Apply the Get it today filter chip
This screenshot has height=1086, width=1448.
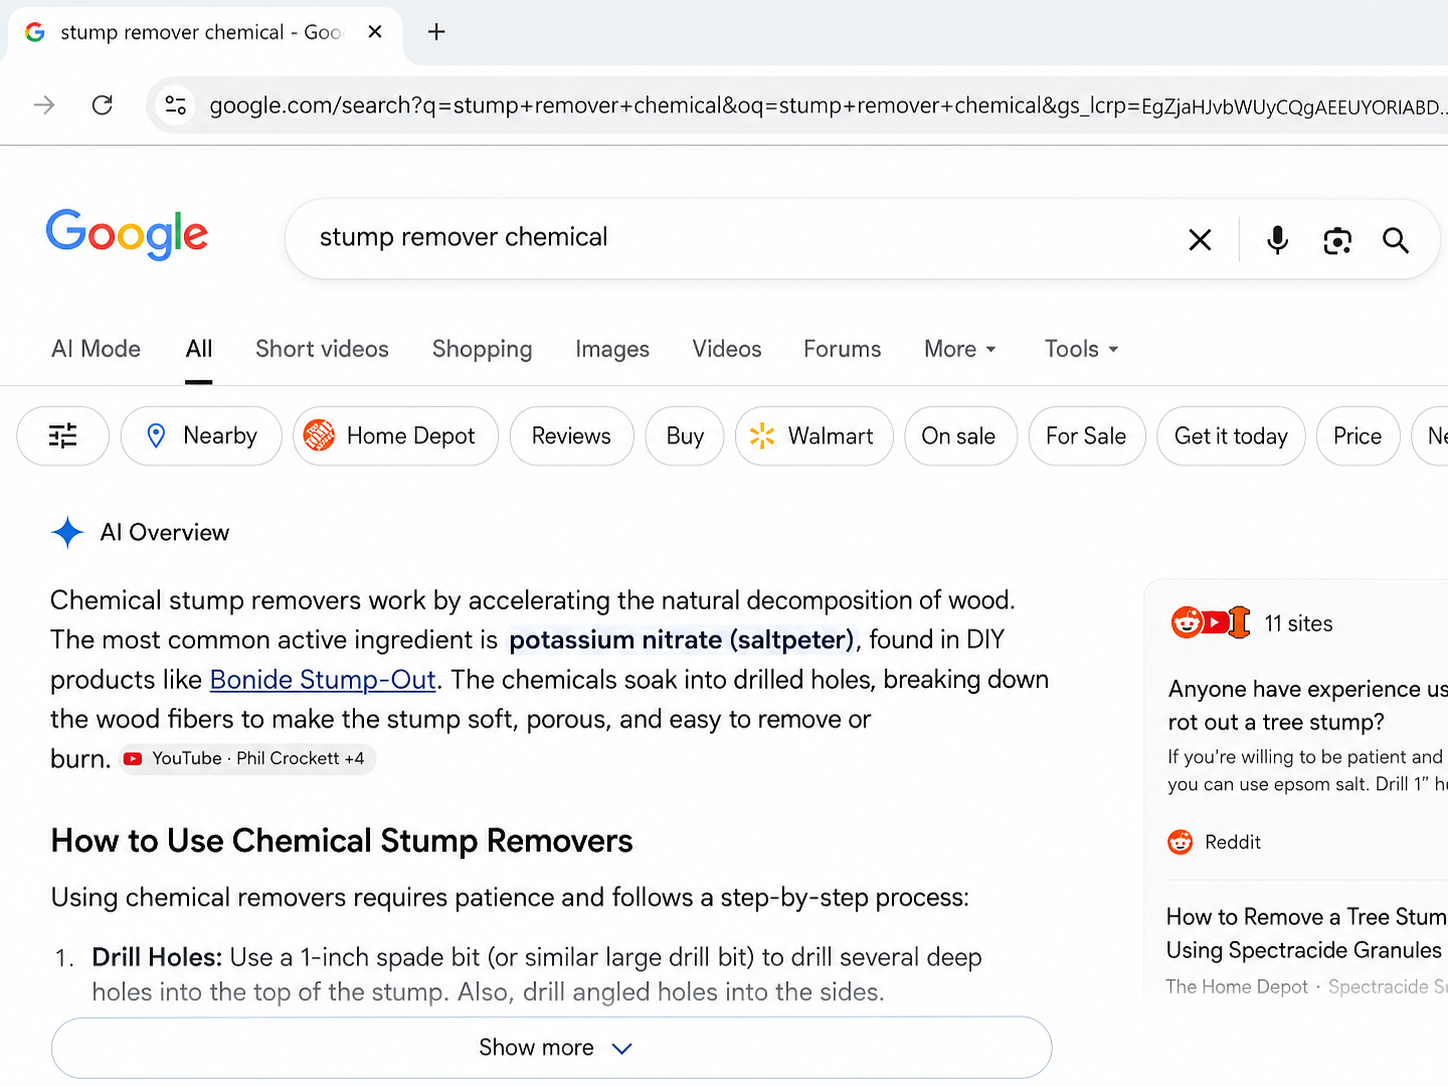tap(1231, 436)
